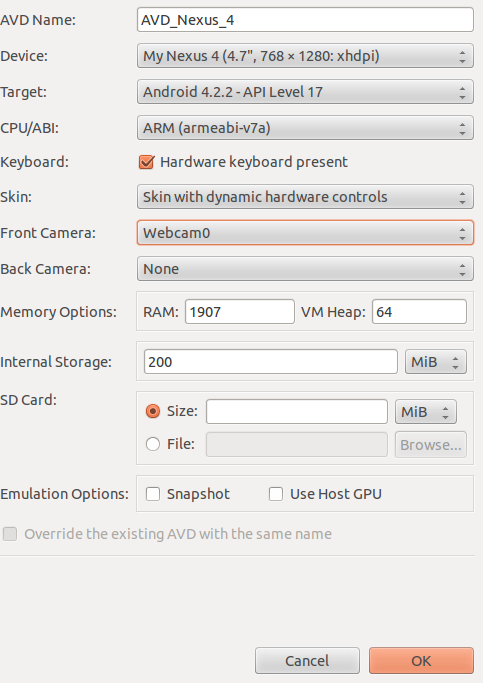The height and width of the screenshot is (683, 483).
Task: Enable the Snapshot emulation option
Action: click(153, 494)
